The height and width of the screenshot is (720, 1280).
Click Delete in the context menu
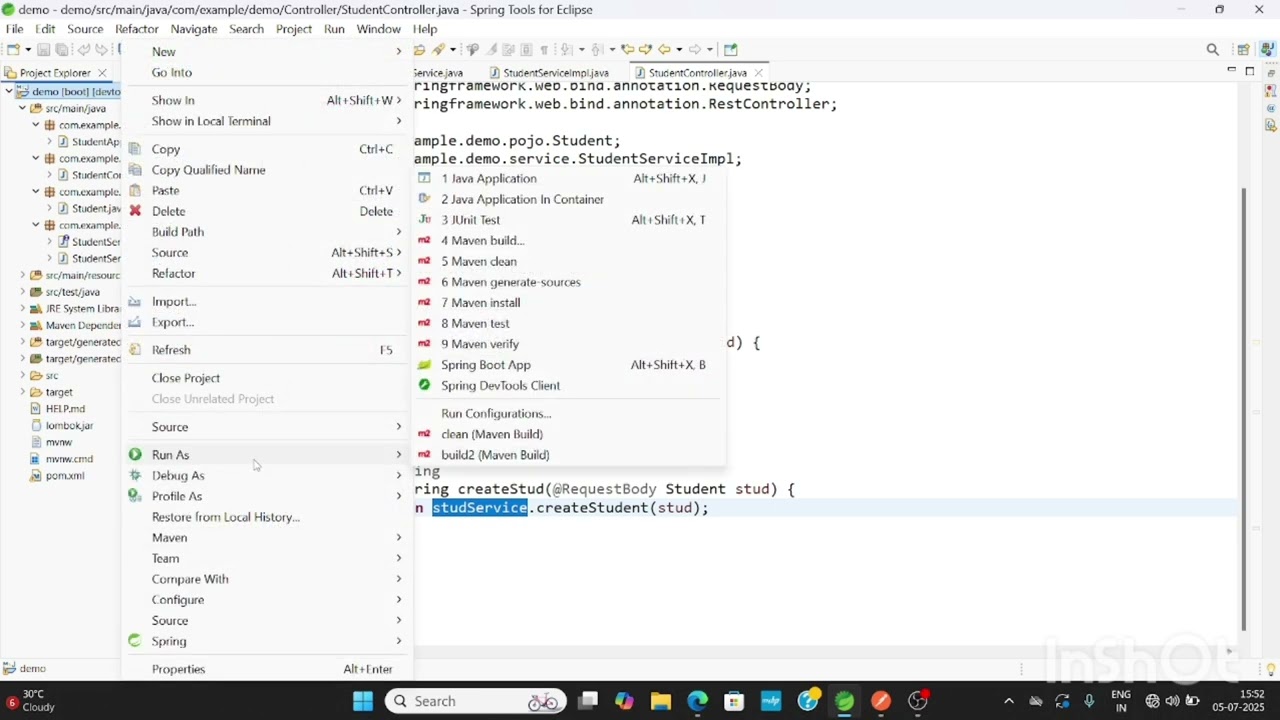pyautogui.click(x=265, y=211)
